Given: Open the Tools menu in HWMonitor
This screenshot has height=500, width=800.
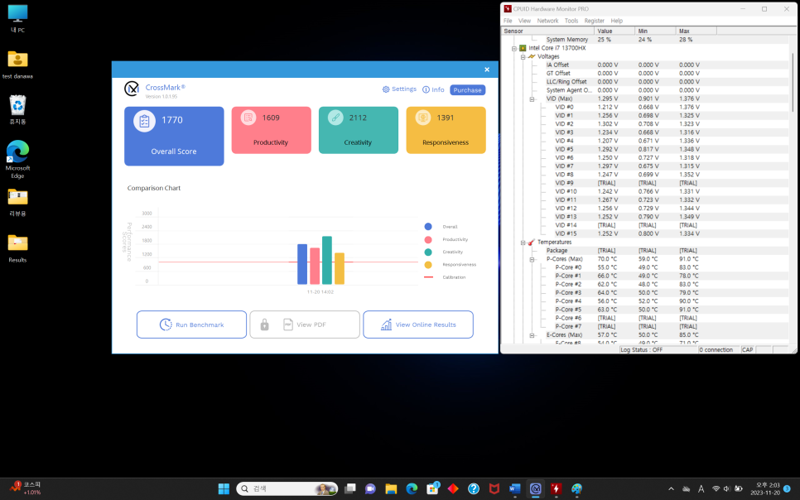Looking at the screenshot, I should point(571,21).
